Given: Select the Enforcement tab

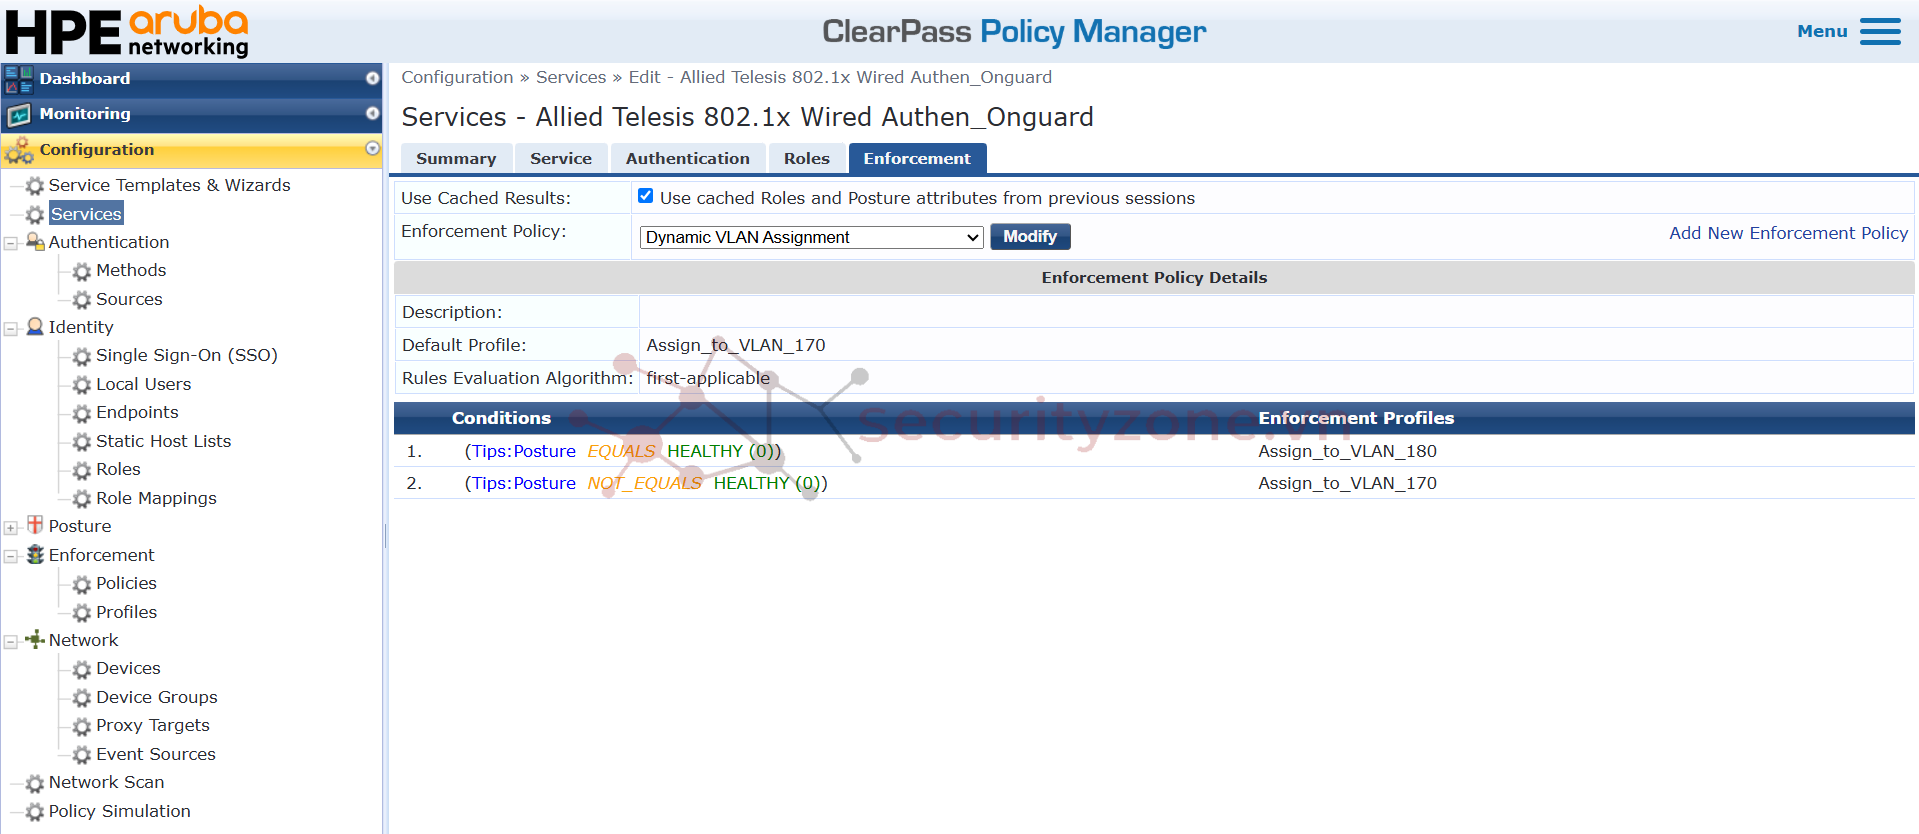Looking at the screenshot, I should [x=917, y=159].
